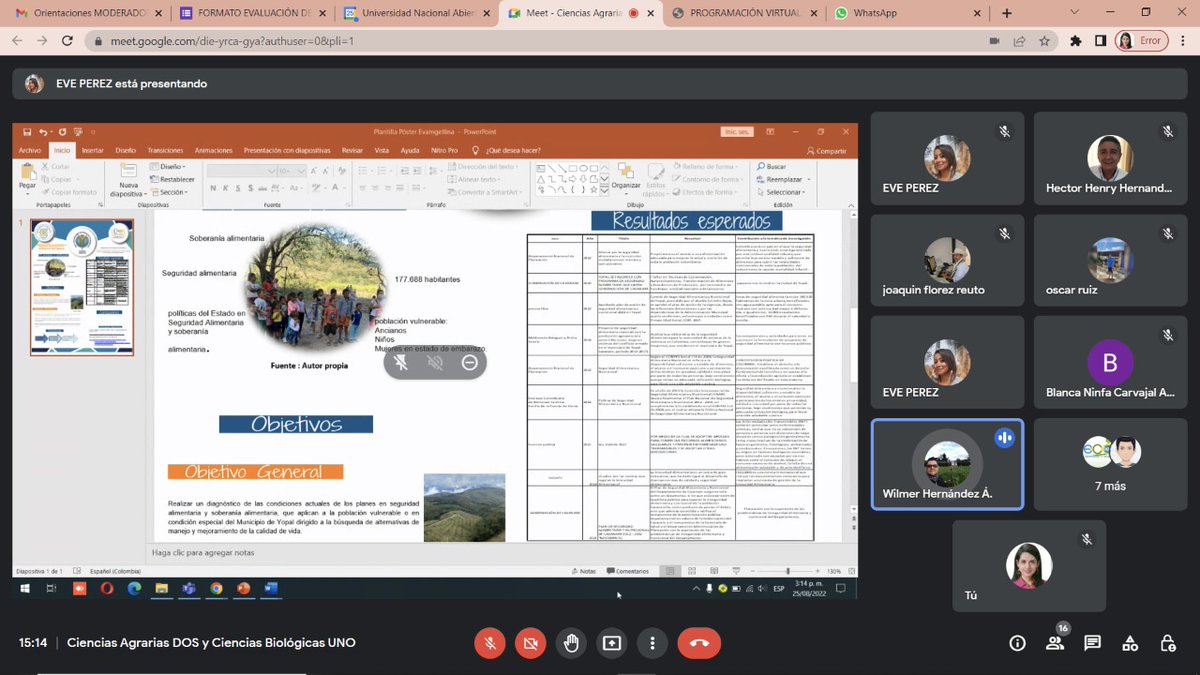Open the Activities shapes icon
This screenshot has height=675, width=1200.
1130,643
